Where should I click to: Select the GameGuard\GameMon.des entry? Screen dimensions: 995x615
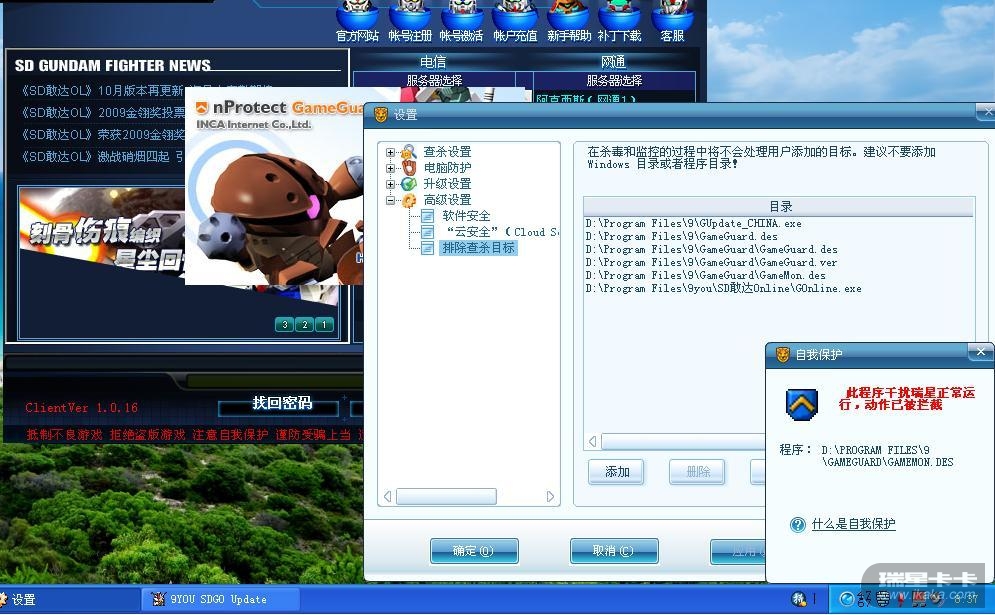pyautogui.click(x=706, y=275)
